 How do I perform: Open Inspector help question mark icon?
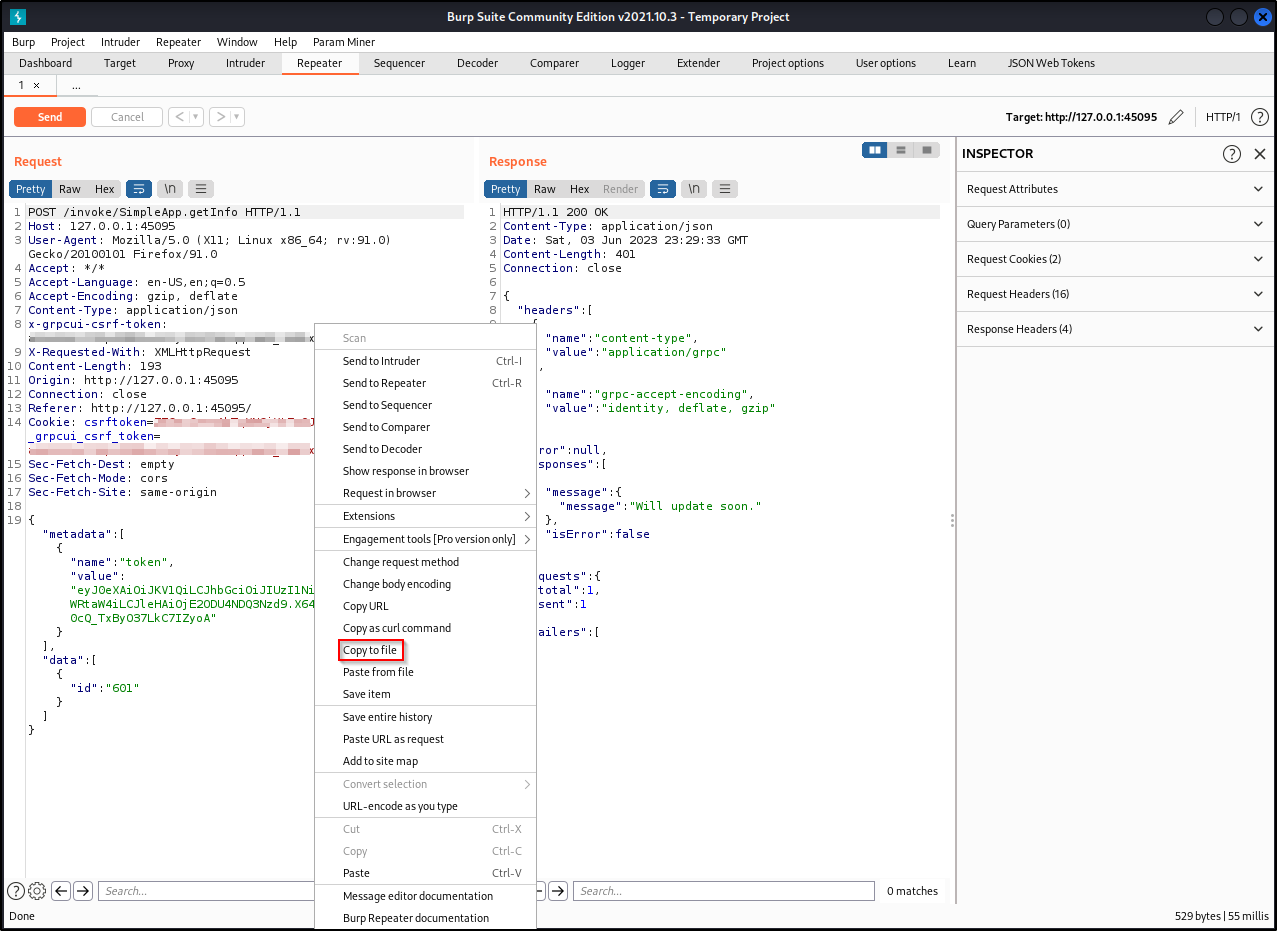pyautogui.click(x=1232, y=154)
